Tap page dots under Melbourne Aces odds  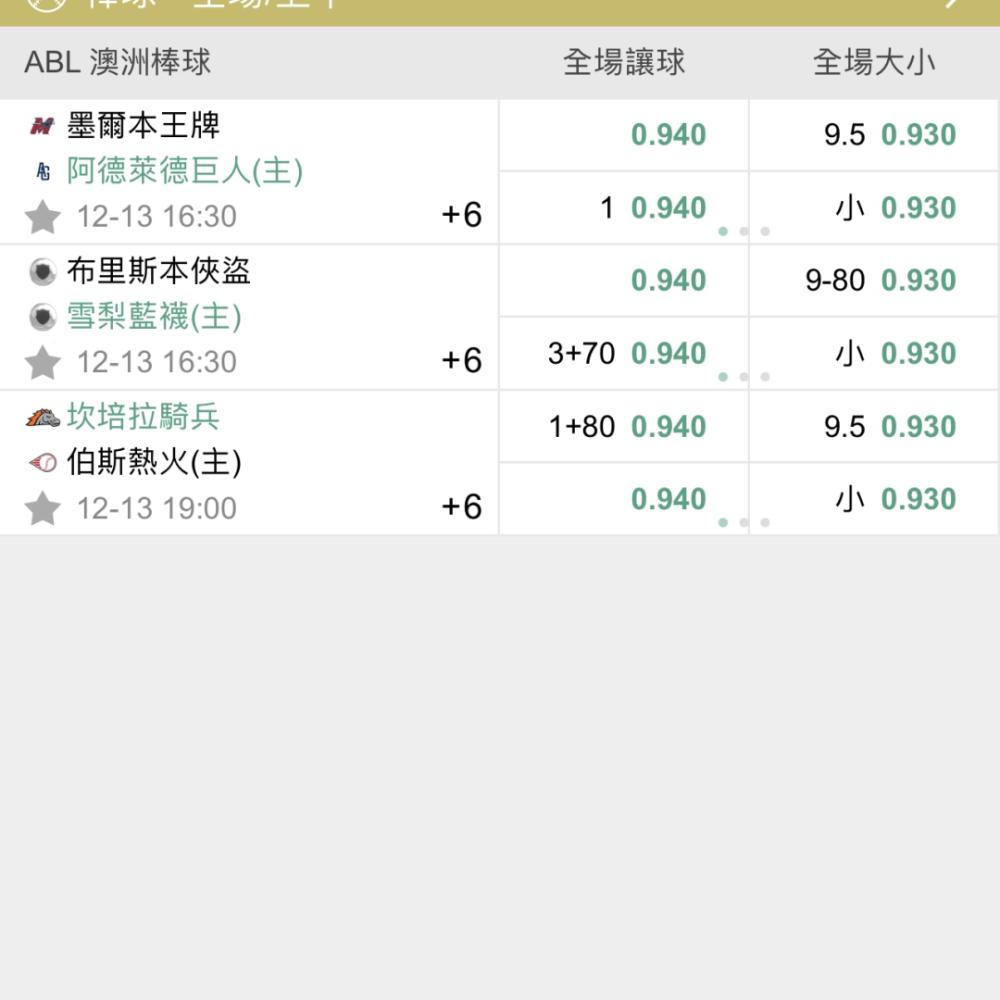[x=744, y=232]
